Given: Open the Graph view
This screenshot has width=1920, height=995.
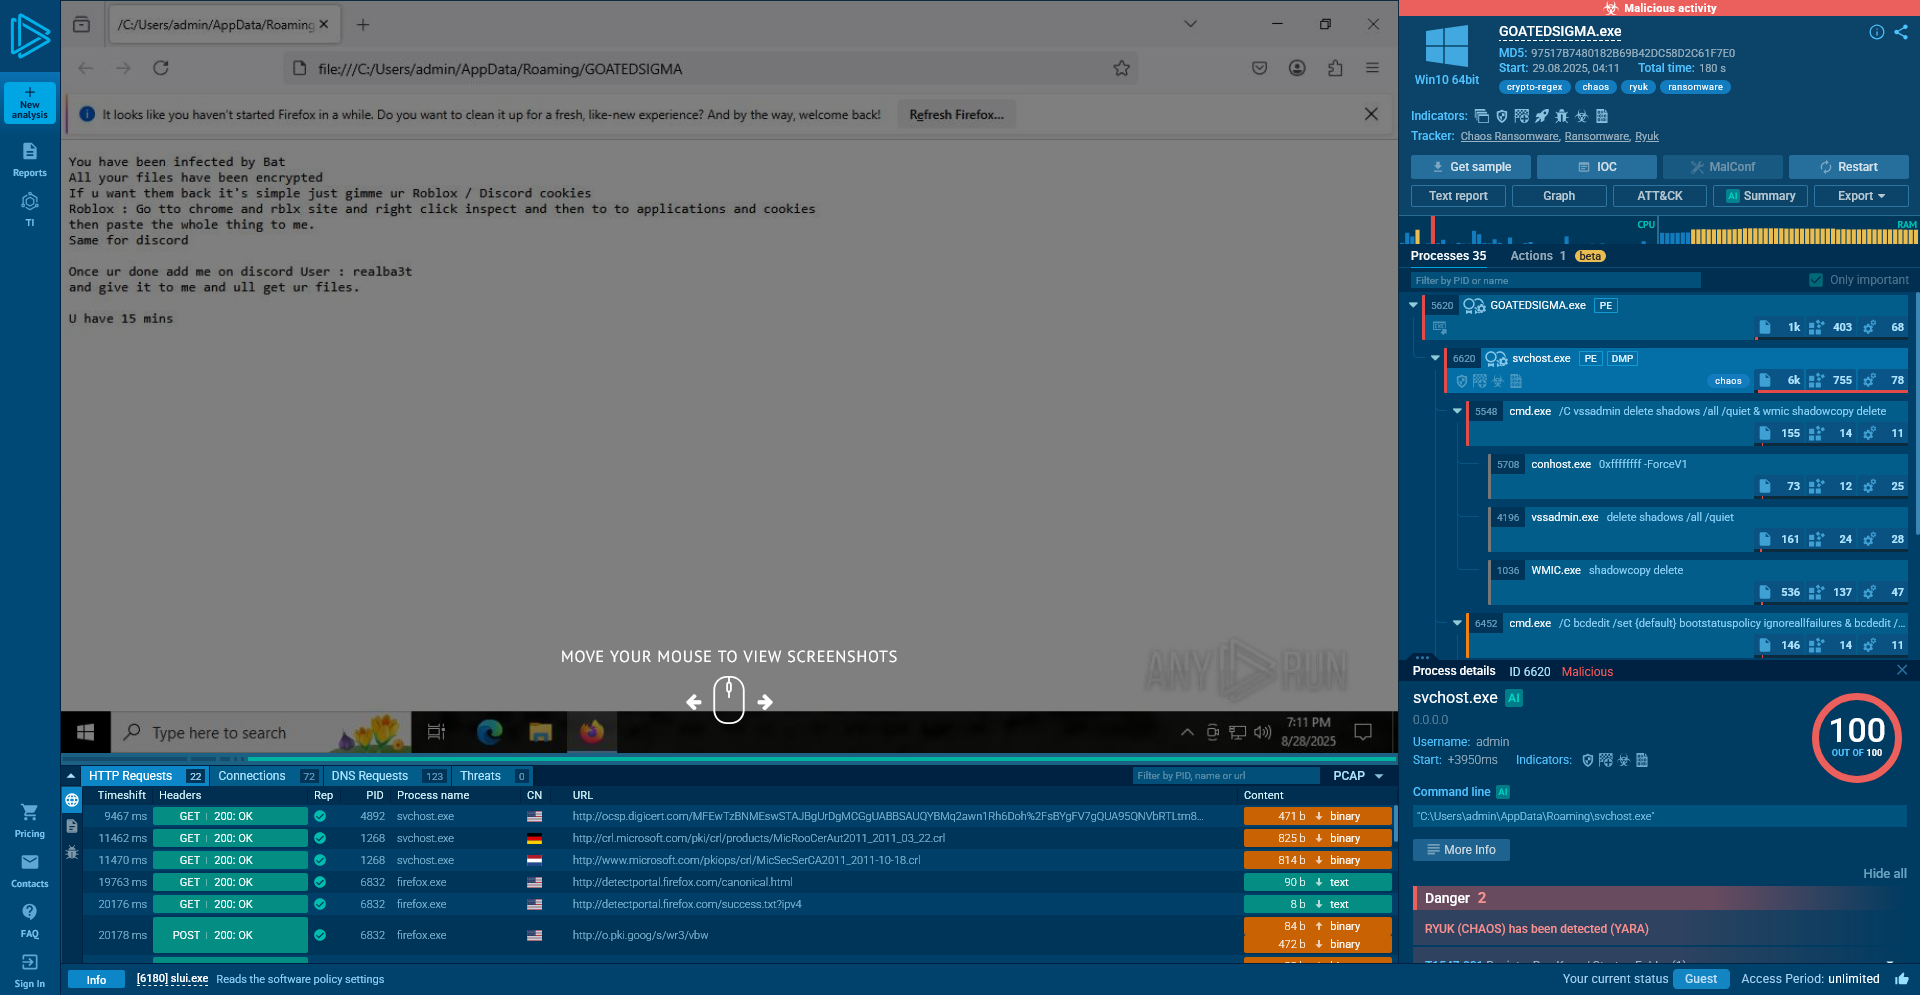Looking at the screenshot, I should pyautogui.click(x=1559, y=196).
